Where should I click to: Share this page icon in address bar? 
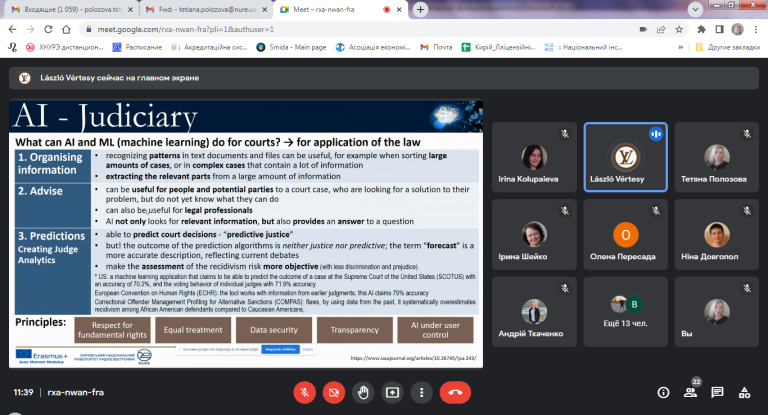pos(661,29)
